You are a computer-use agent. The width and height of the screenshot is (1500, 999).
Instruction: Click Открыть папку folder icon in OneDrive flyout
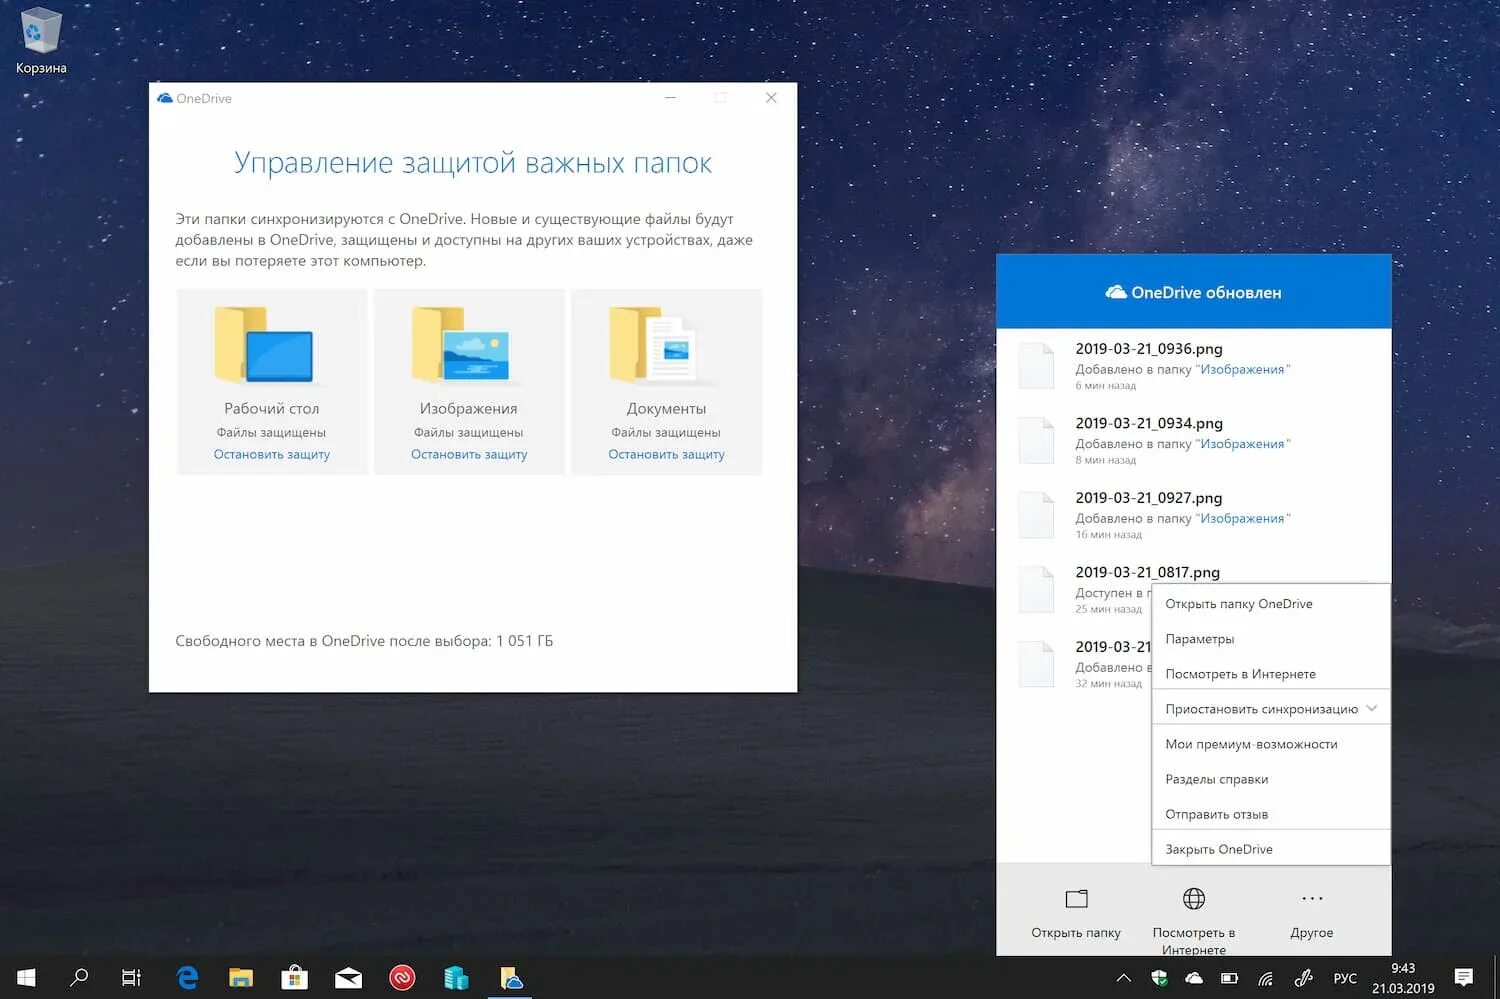coord(1076,899)
